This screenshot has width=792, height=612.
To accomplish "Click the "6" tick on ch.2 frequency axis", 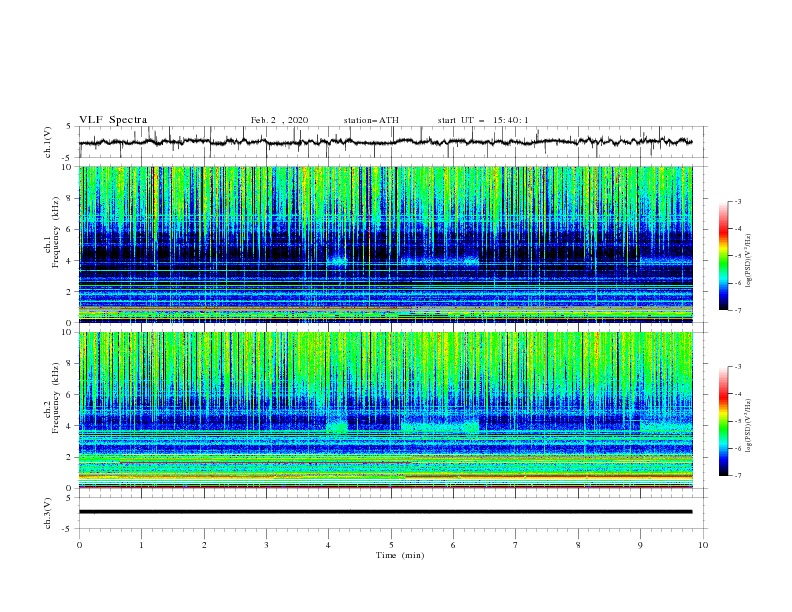I will [x=70, y=394].
